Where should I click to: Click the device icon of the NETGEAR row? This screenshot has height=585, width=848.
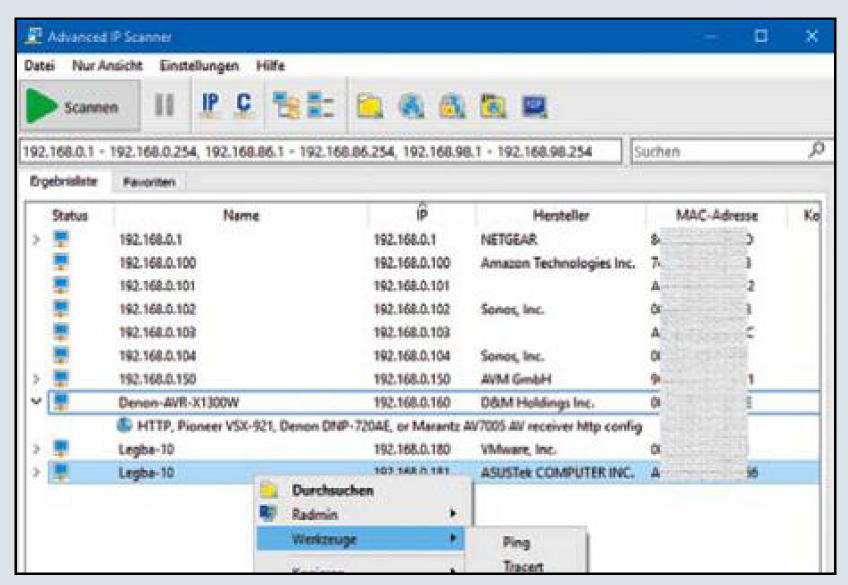(61, 239)
